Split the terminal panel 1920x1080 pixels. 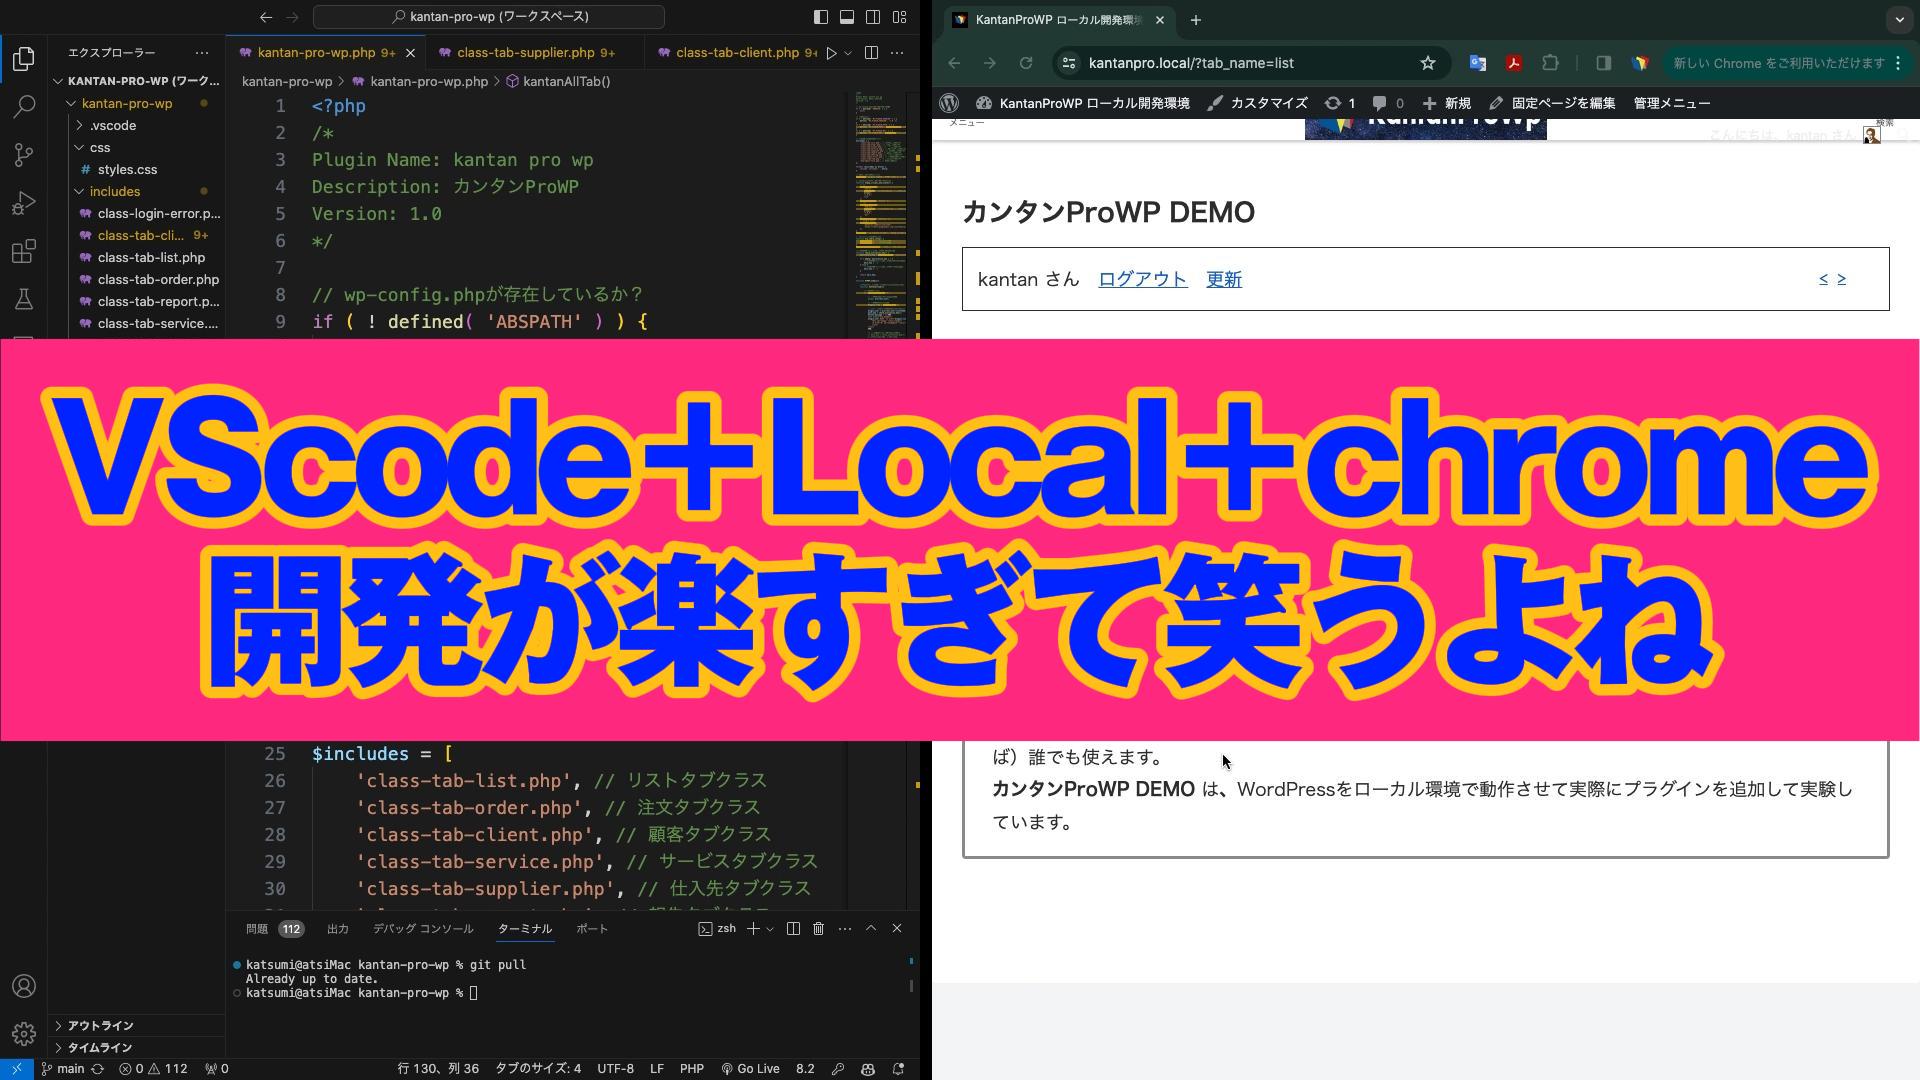[x=793, y=928]
